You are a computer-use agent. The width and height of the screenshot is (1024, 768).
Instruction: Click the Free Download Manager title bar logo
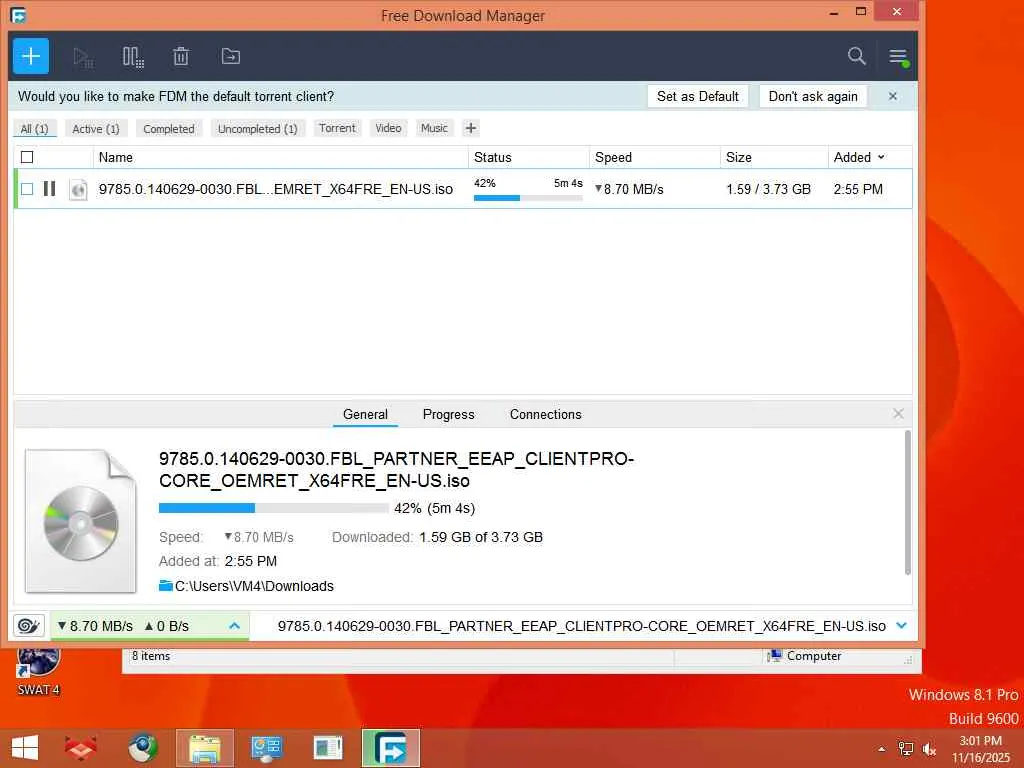point(18,15)
